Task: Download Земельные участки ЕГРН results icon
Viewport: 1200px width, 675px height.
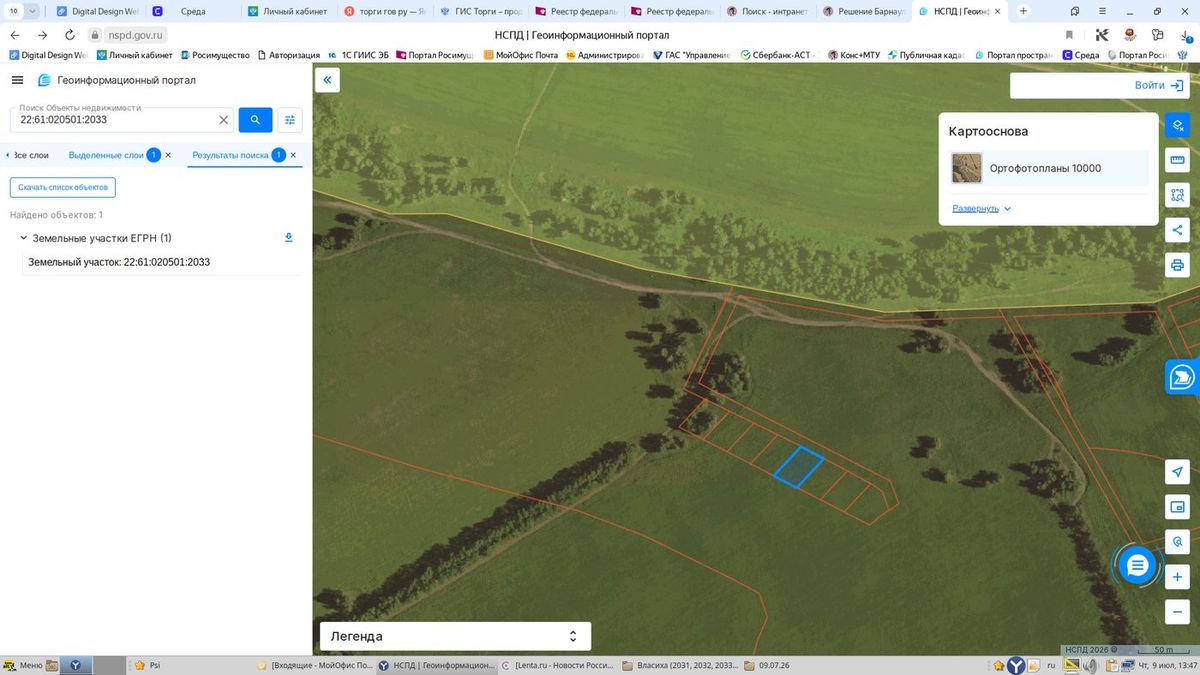Action: 289,238
